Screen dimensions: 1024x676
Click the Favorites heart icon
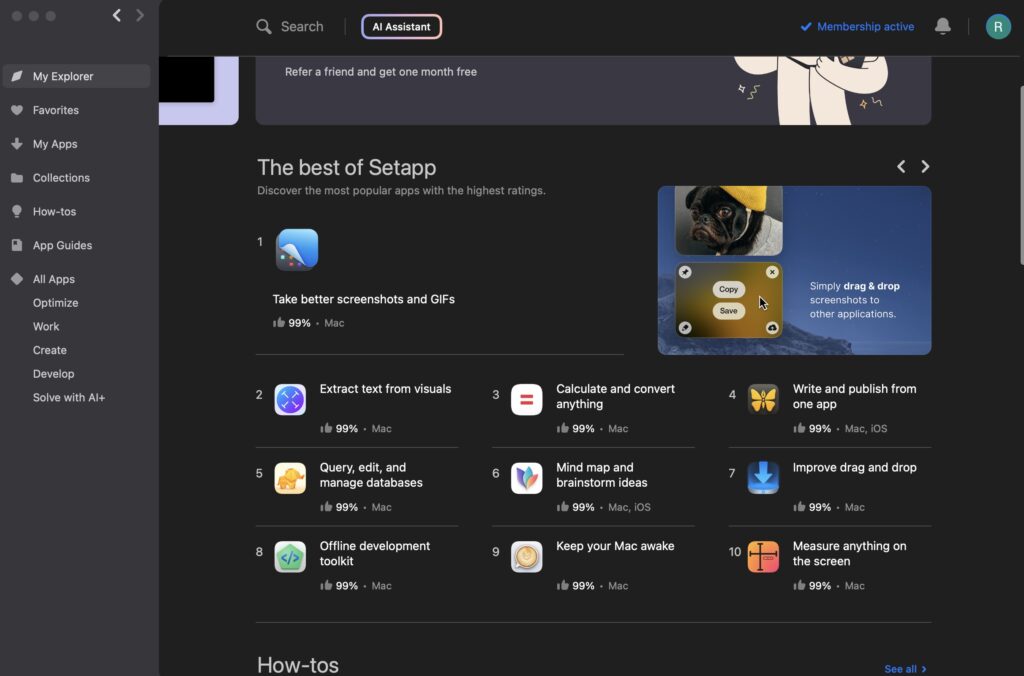coord(17,110)
